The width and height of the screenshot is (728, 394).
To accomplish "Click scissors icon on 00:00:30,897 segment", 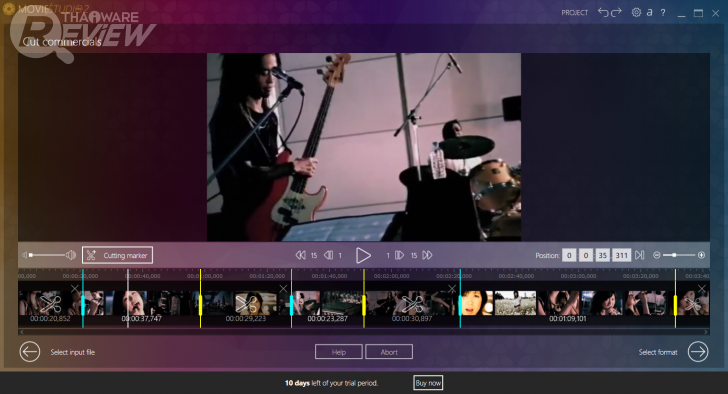I will (x=412, y=304).
